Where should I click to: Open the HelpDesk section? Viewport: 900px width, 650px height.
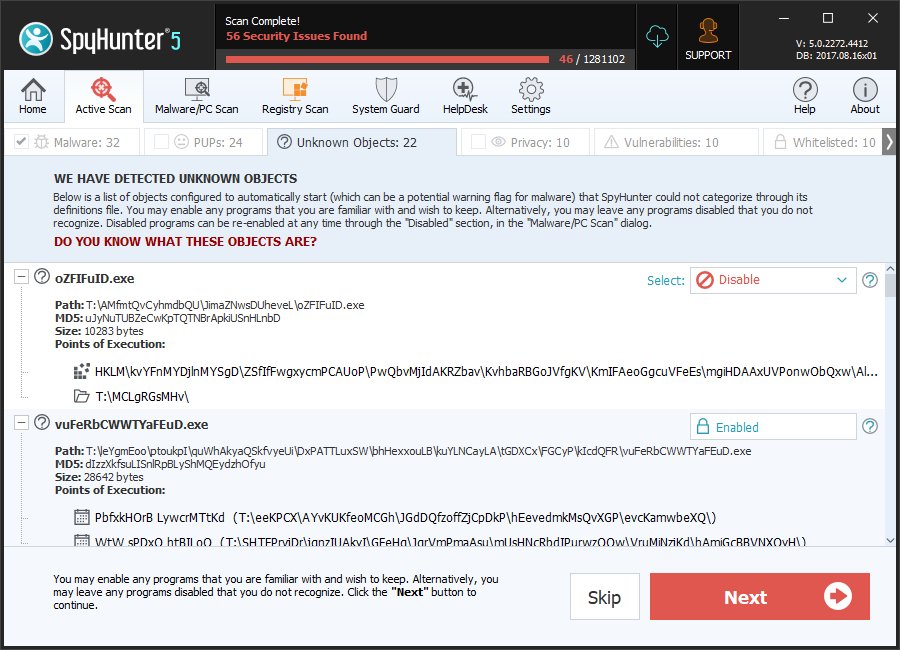coord(465,96)
